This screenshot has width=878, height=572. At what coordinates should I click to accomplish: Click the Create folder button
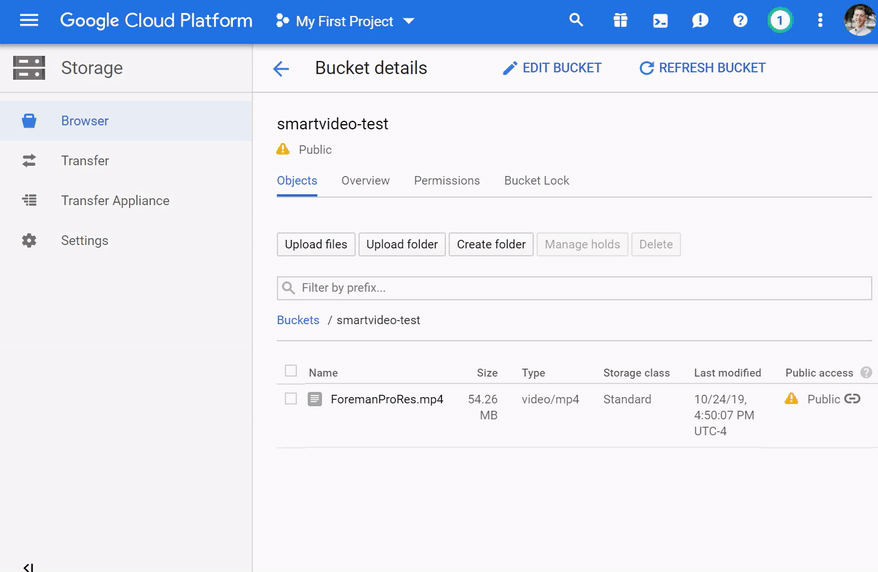coord(491,244)
